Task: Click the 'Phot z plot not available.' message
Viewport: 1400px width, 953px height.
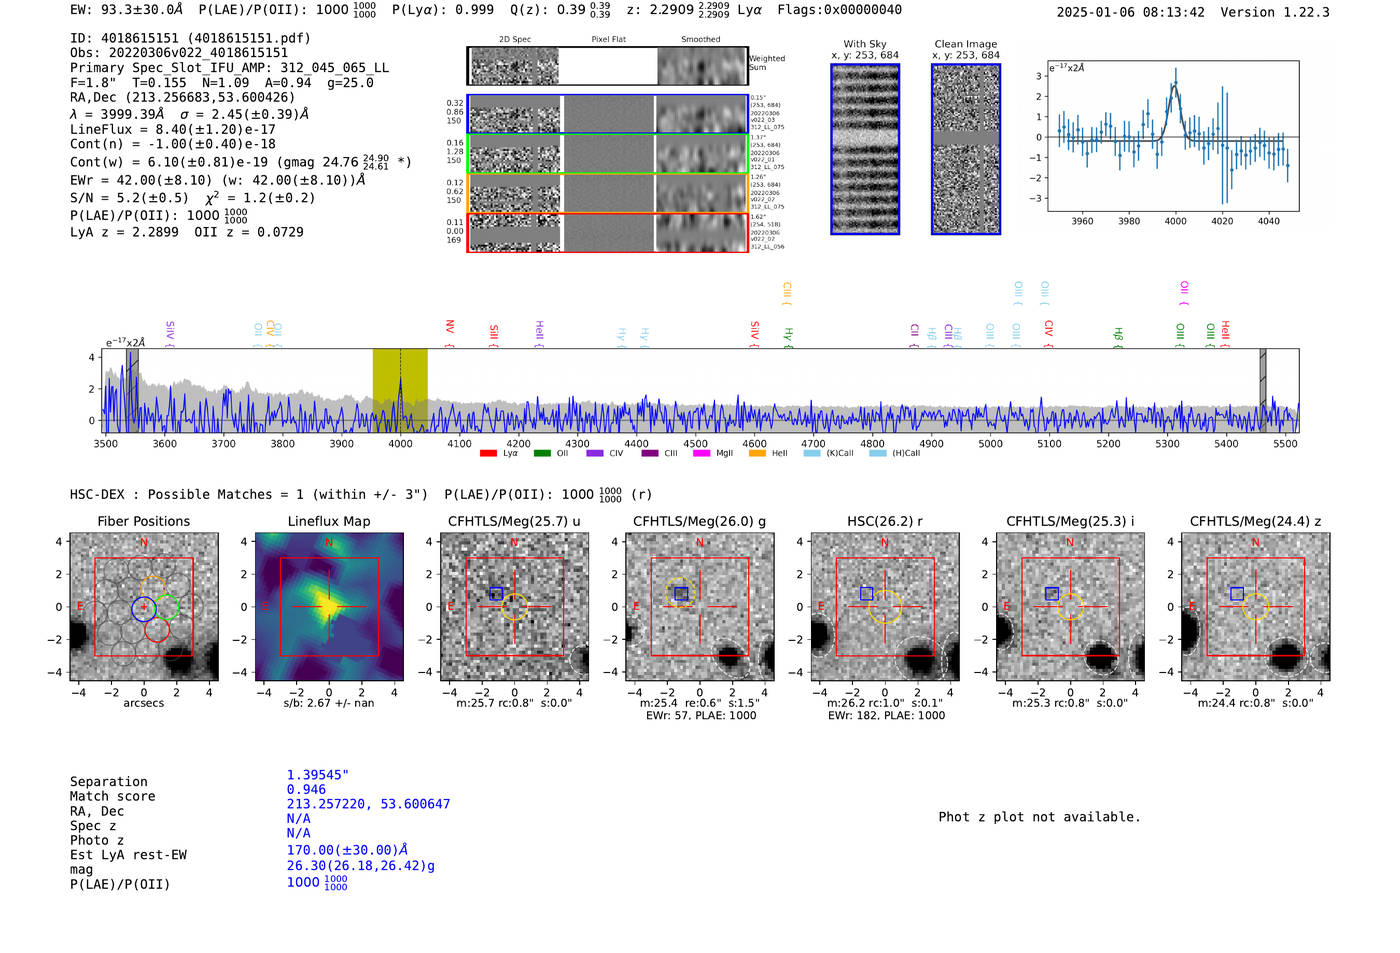Action: pos(1039,817)
